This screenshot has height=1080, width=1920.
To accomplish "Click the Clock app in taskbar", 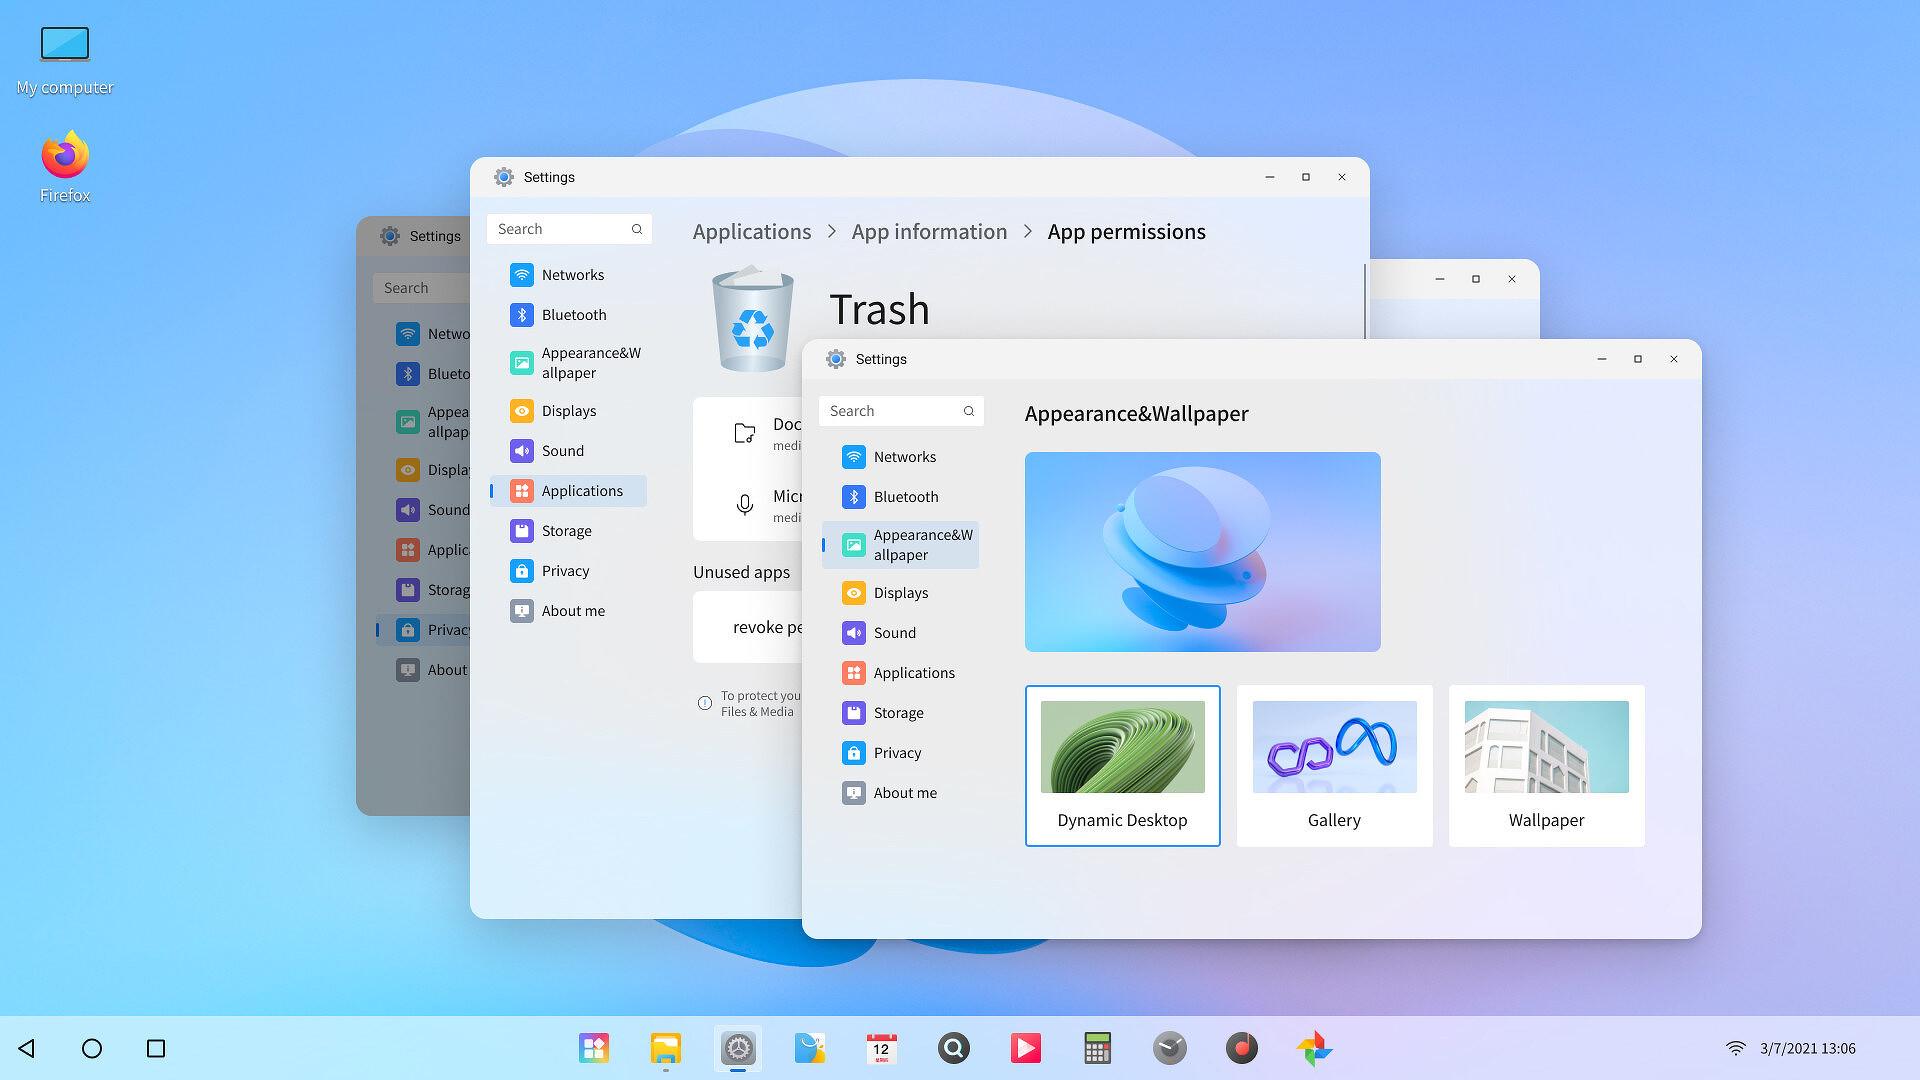I will (1166, 1047).
